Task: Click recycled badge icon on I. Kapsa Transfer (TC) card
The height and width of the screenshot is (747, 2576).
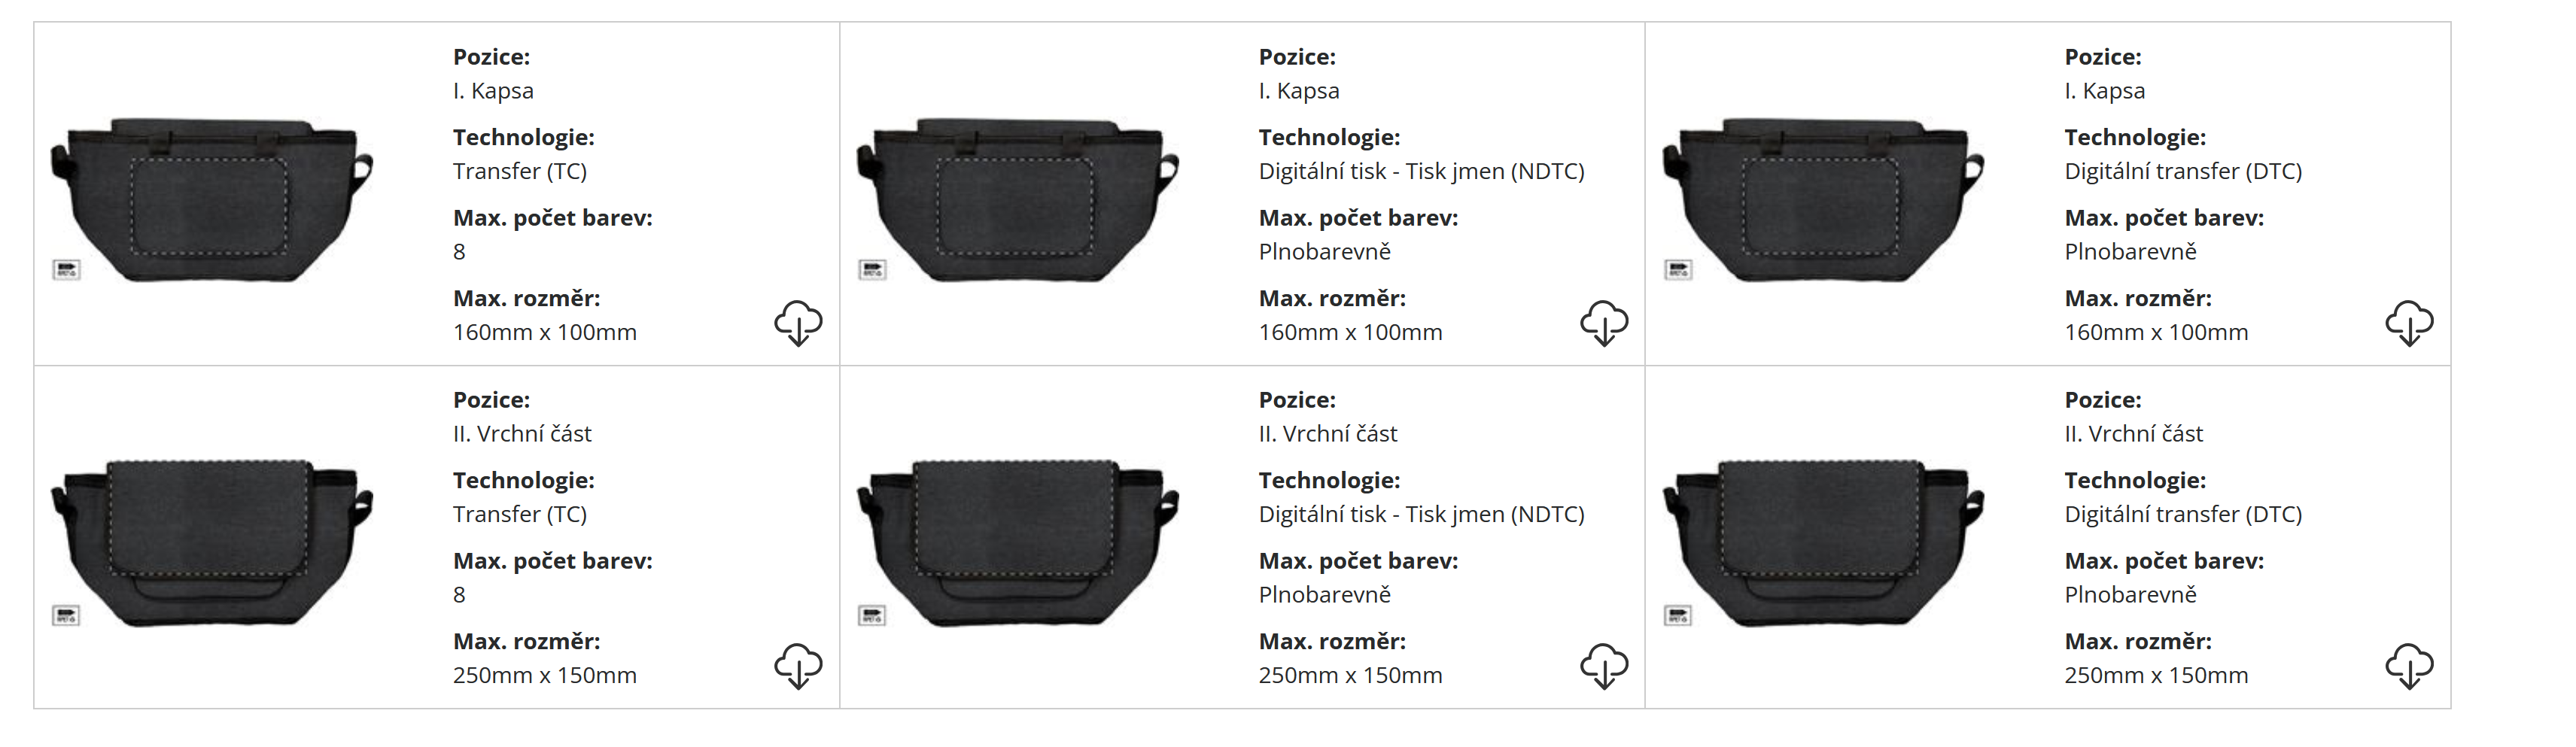Action: [x=66, y=270]
